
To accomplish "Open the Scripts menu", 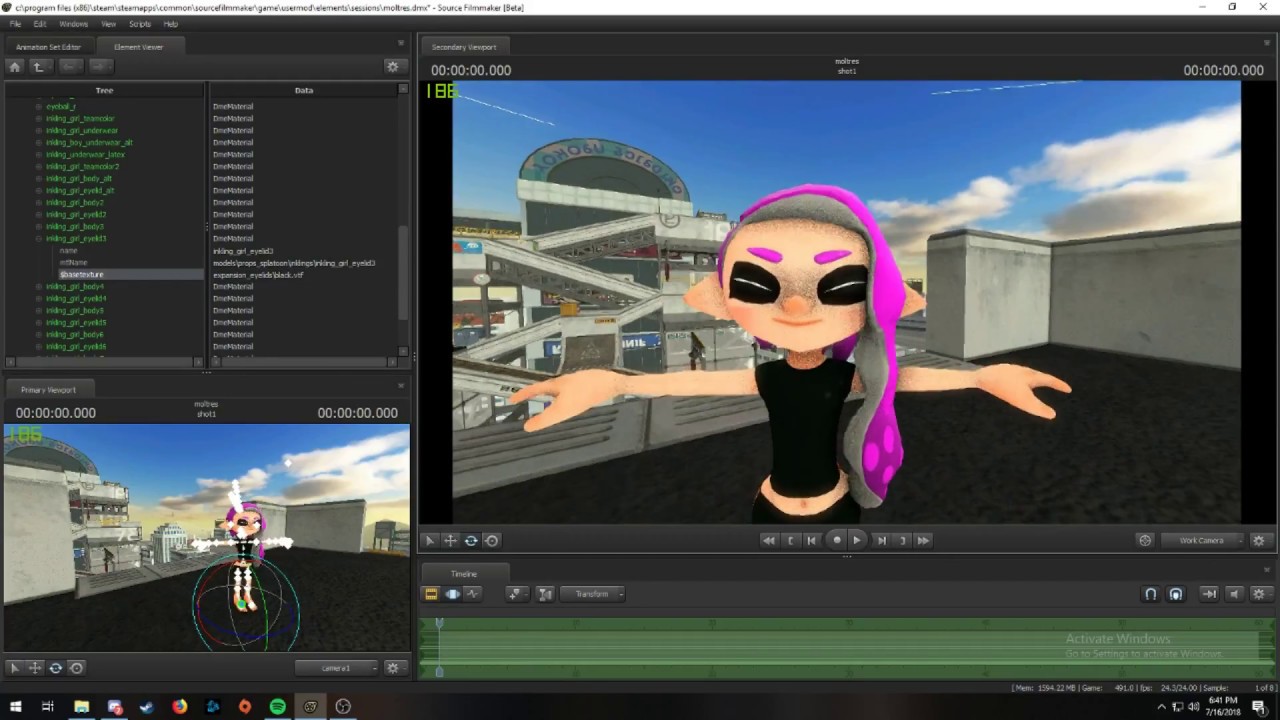I will click(x=140, y=24).
